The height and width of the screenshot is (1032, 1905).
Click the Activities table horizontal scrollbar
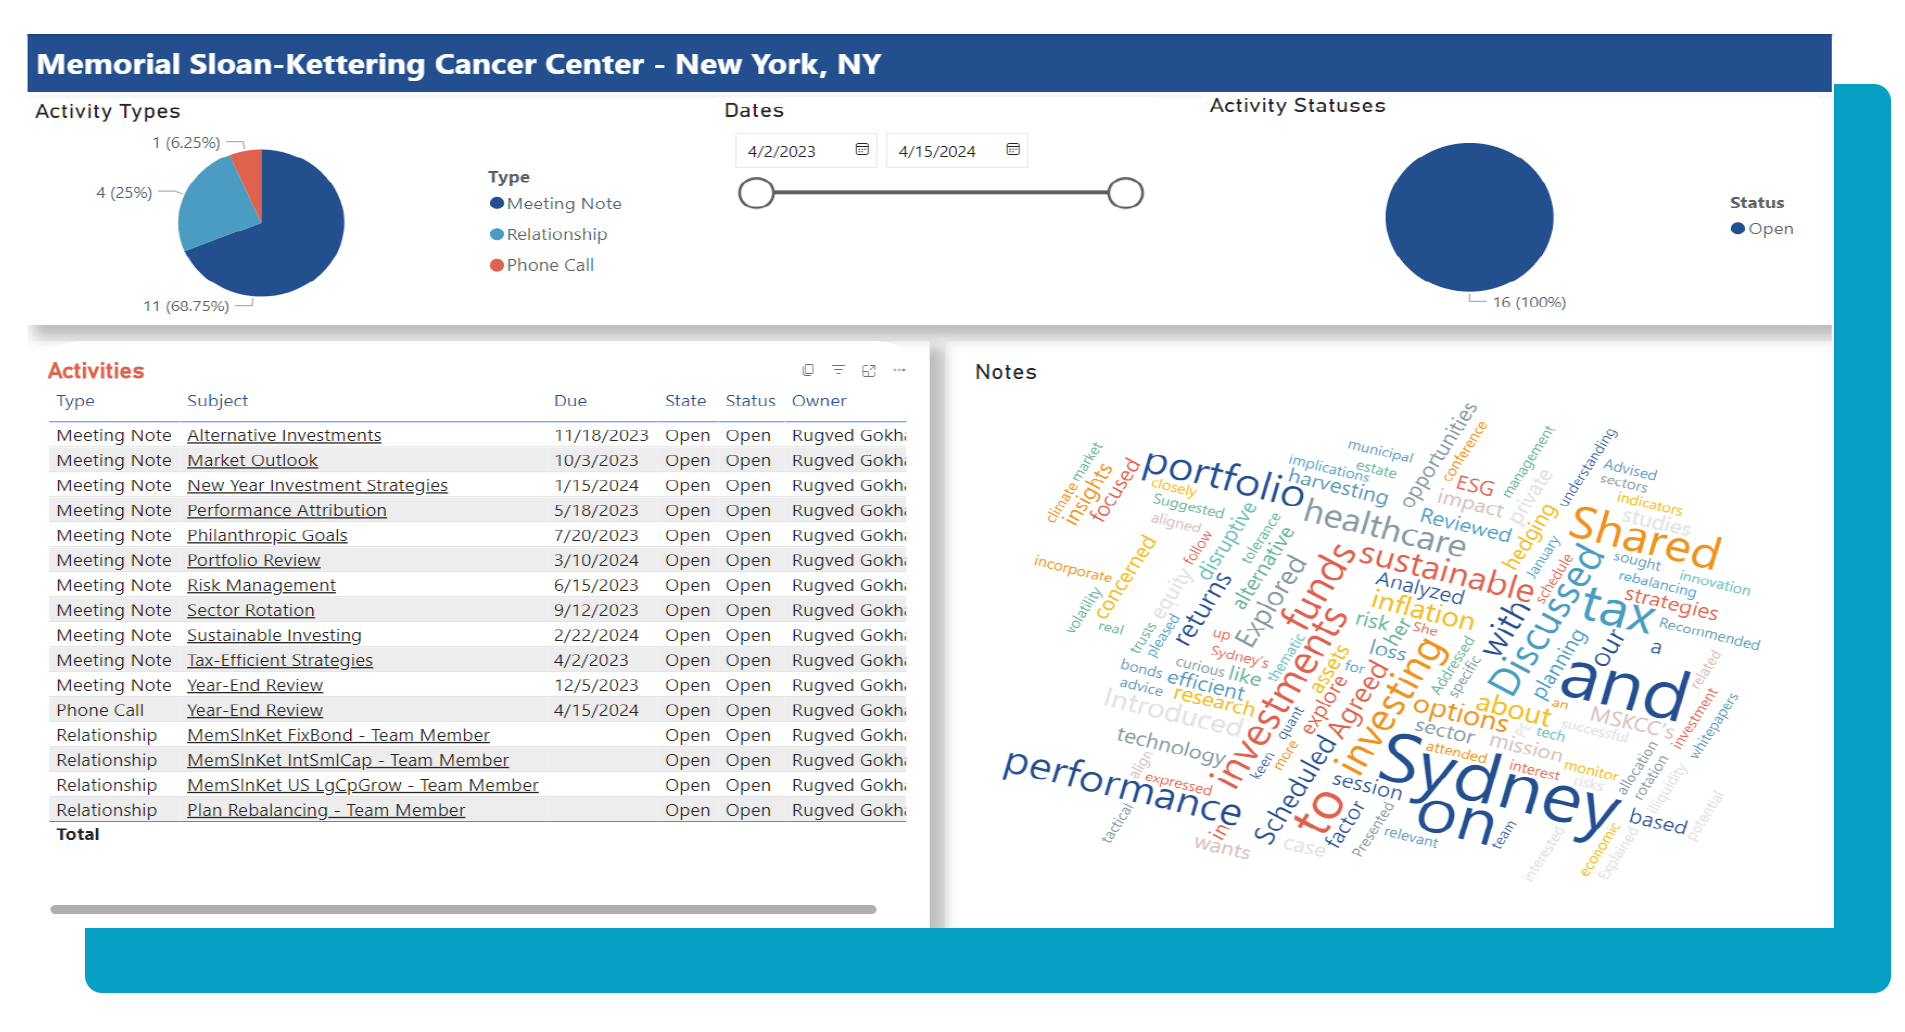[463, 910]
